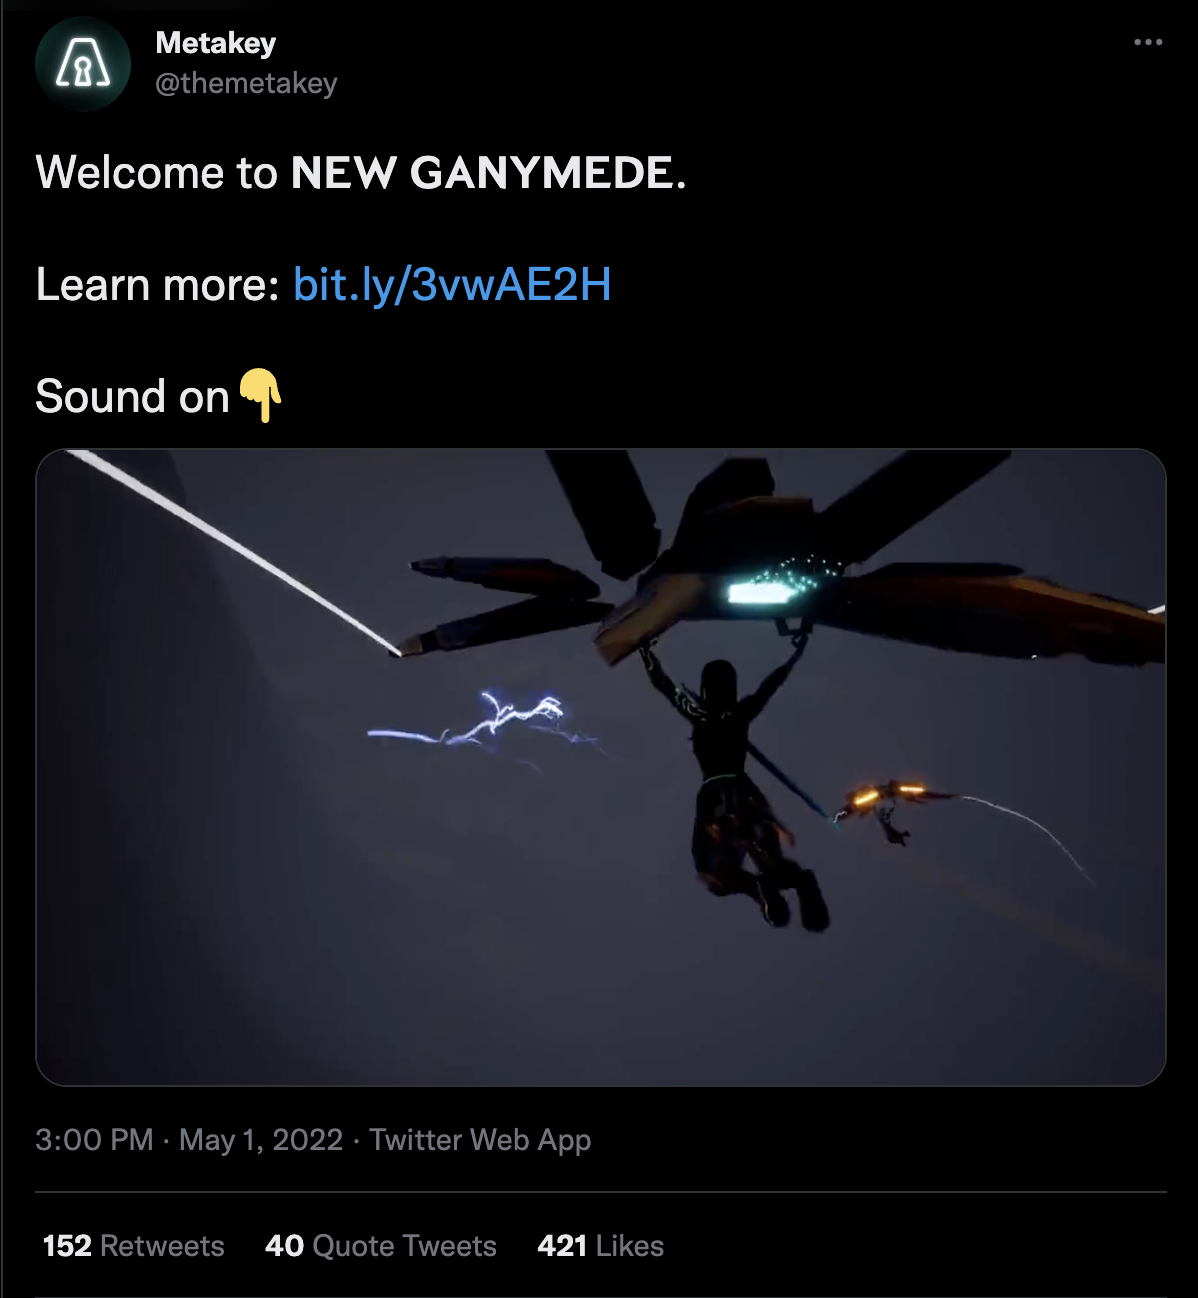Viewport: 1198px width, 1298px height.
Task: Click the May 1, 2022 date
Action: [261, 1140]
